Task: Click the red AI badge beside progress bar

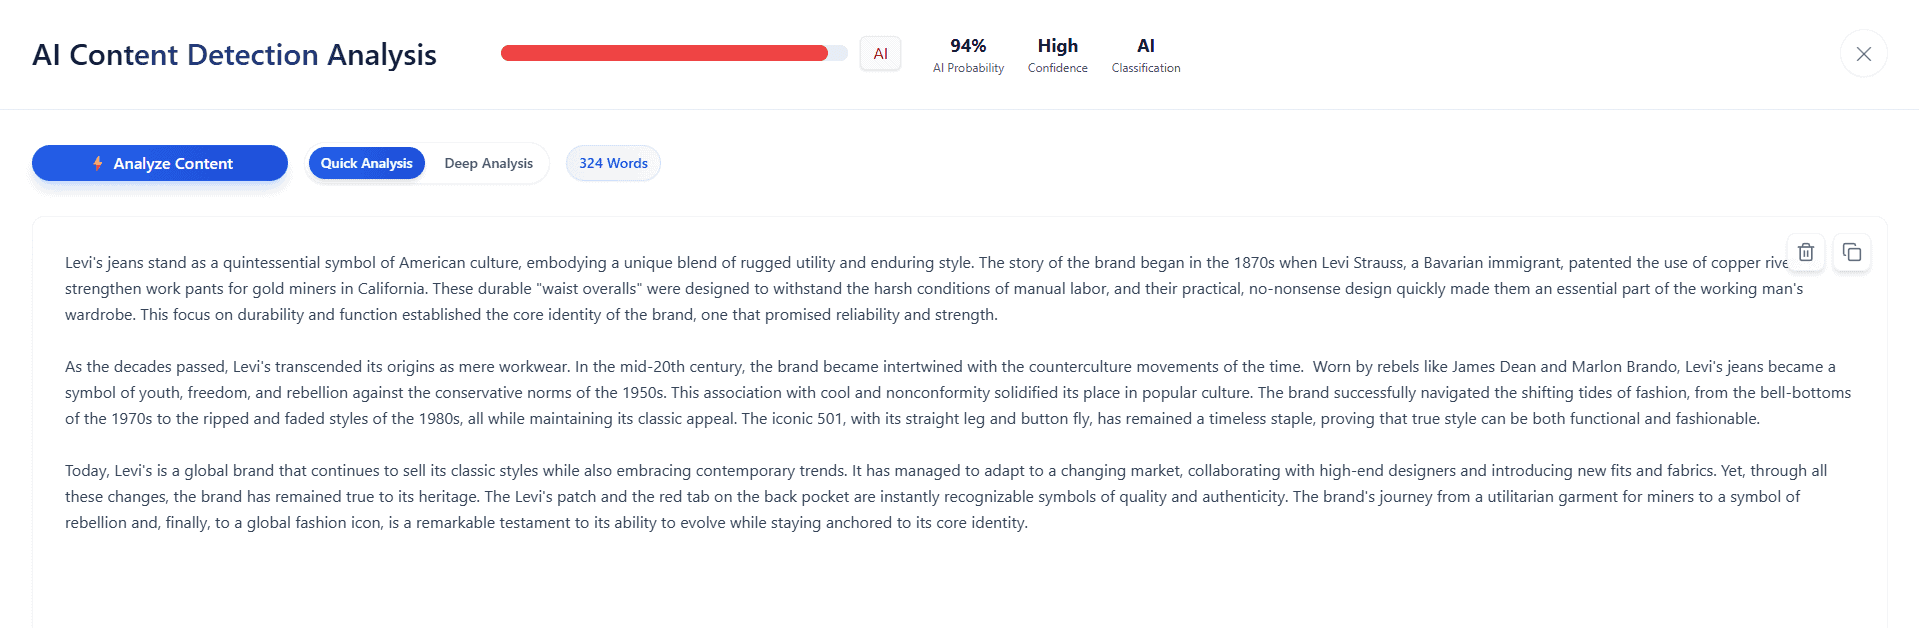Action: tap(880, 54)
